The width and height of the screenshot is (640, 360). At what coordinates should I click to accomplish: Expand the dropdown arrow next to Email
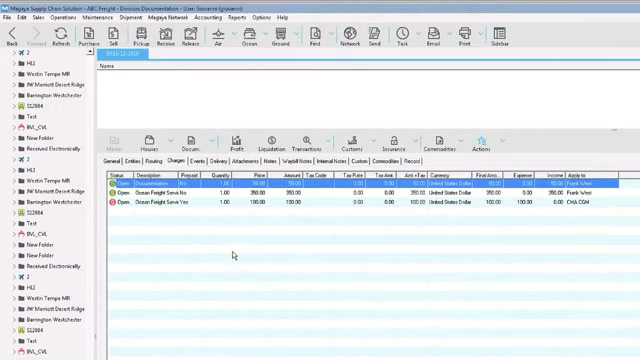(449, 33)
